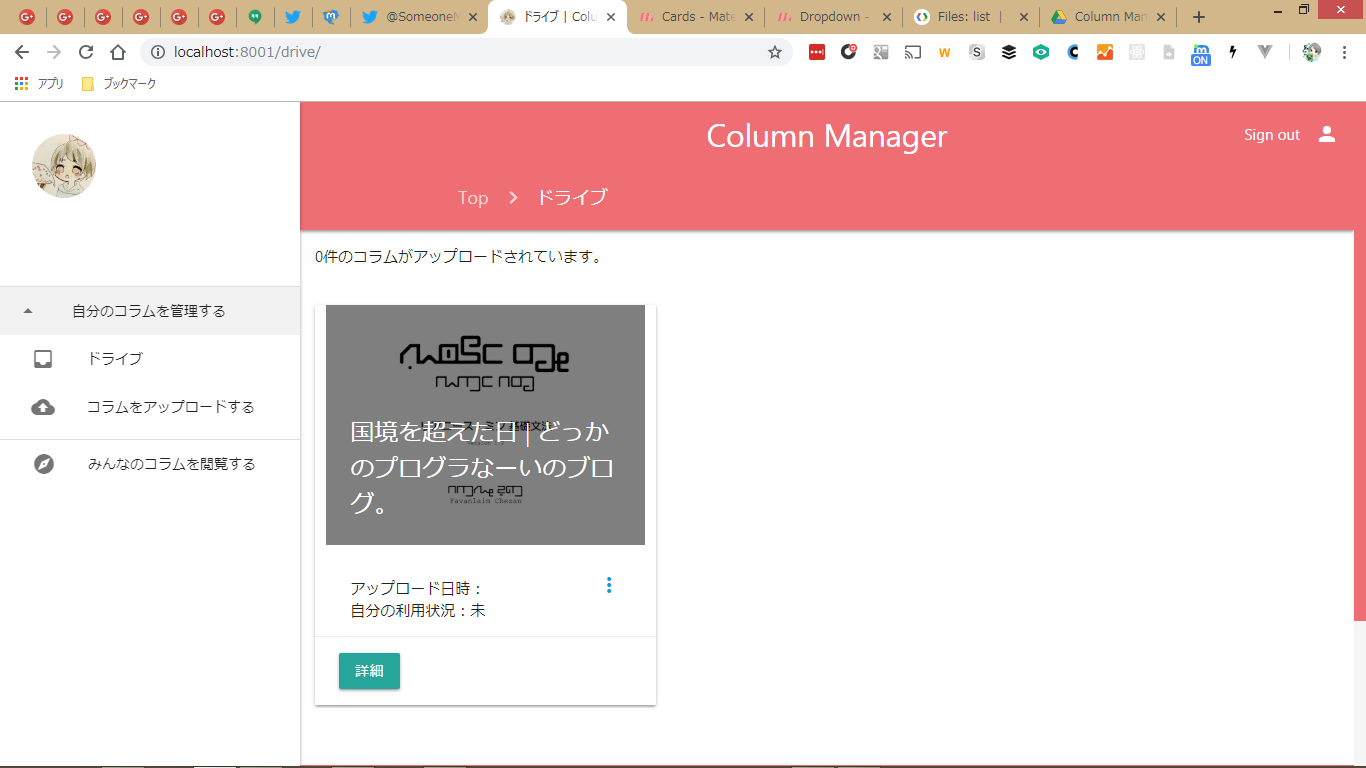Go to the browser home page icon
1366x768 pixels.
point(118,52)
